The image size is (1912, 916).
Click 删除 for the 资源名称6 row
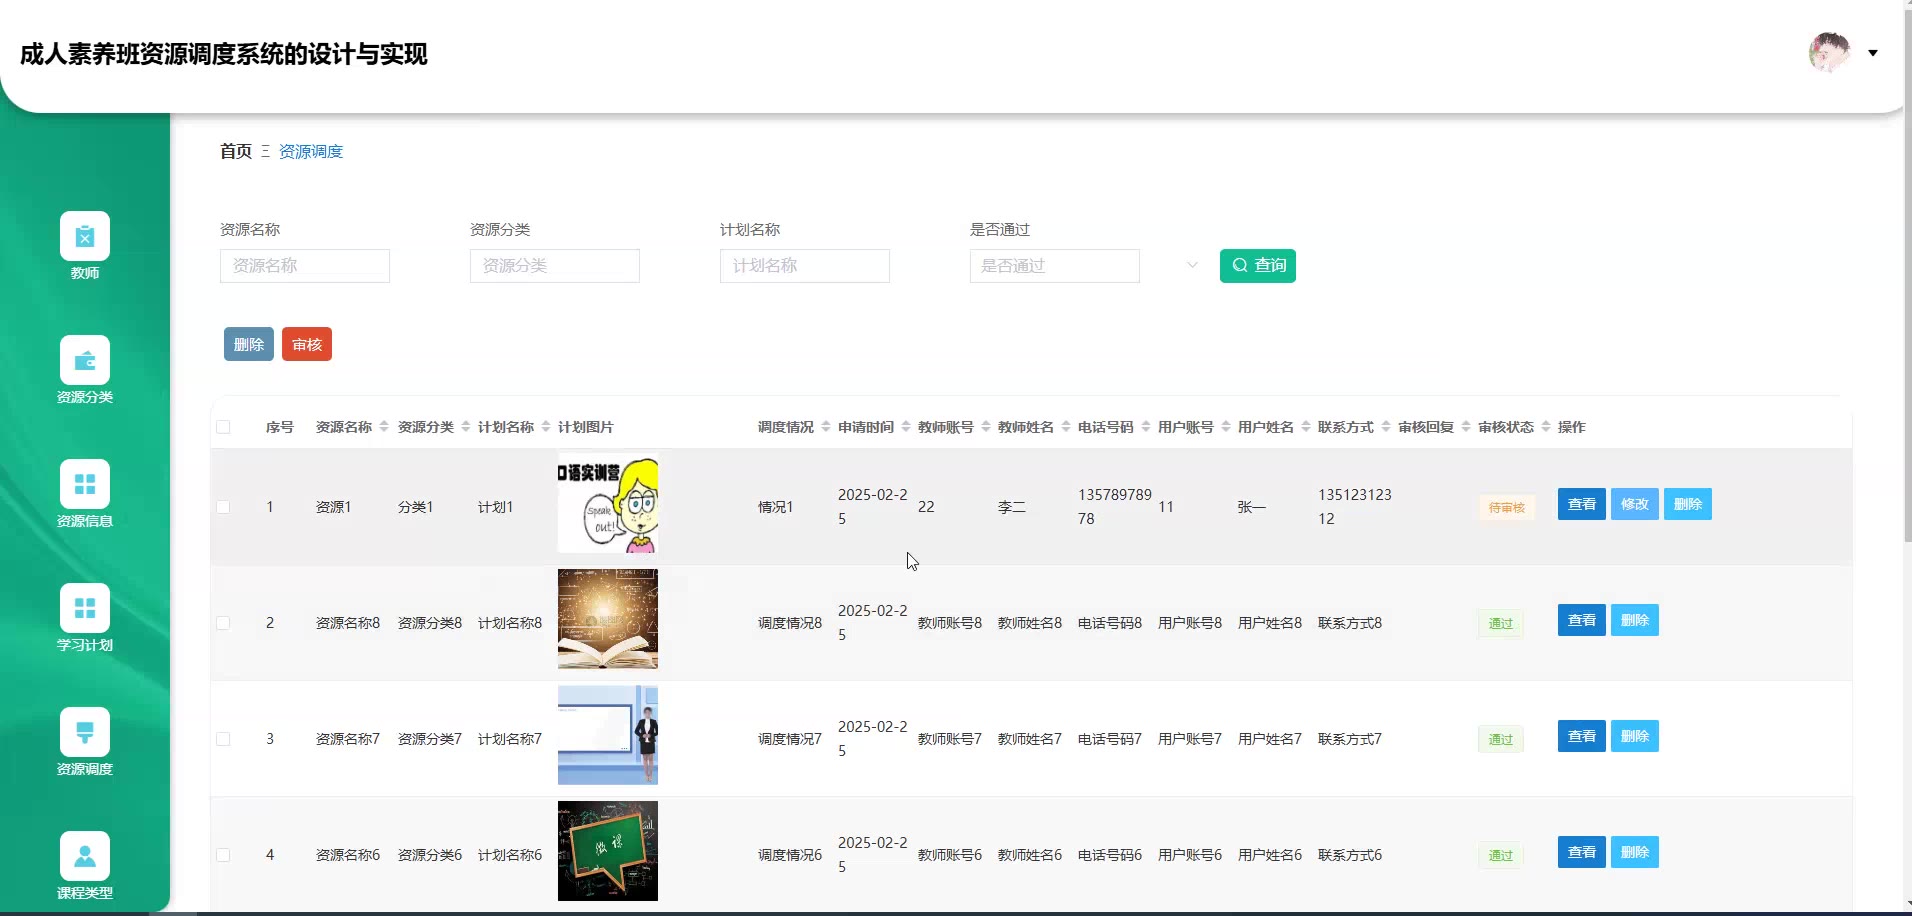click(1635, 852)
